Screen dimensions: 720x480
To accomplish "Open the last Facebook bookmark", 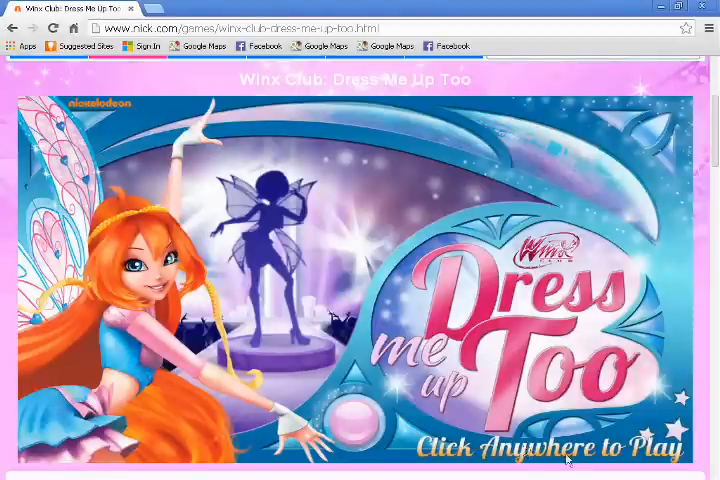I will click(x=447, y=46).
